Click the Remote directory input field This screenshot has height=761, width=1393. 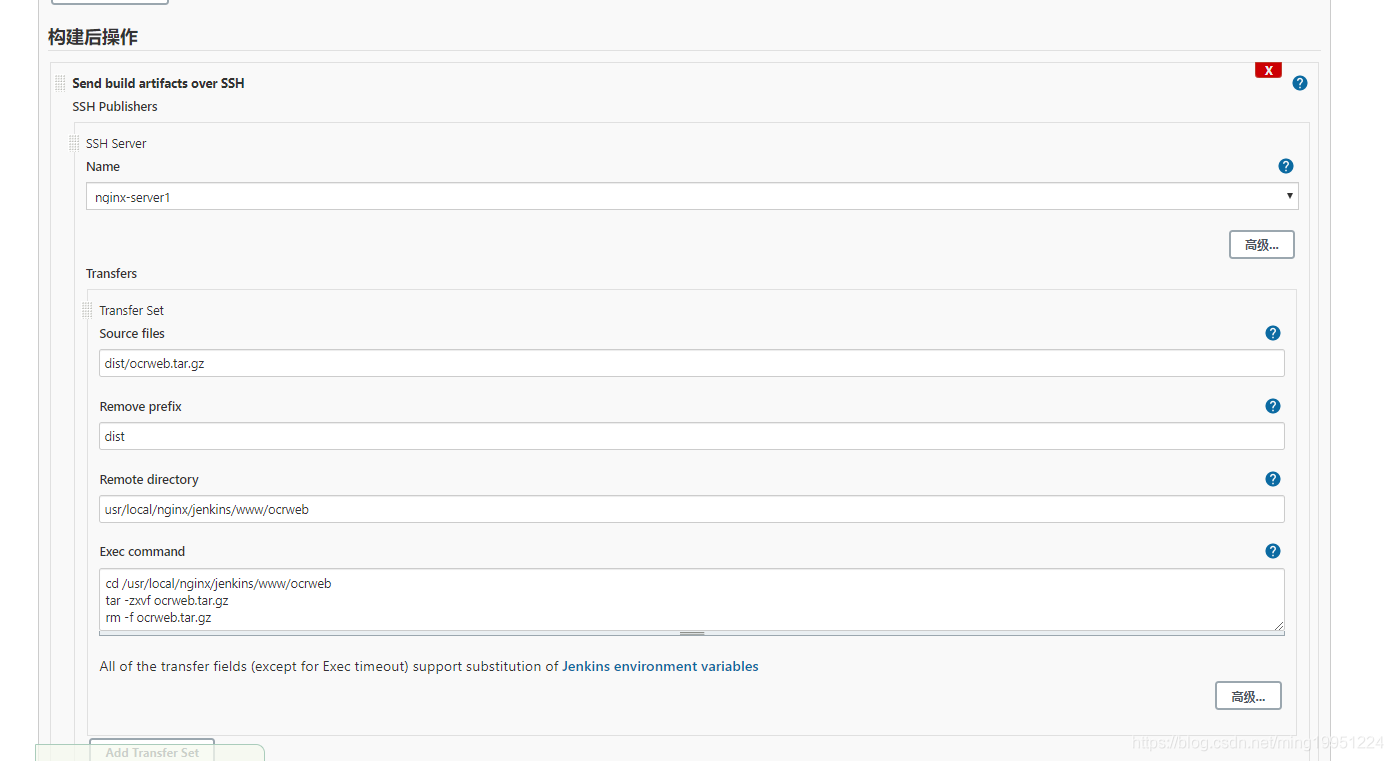point(692,509)
